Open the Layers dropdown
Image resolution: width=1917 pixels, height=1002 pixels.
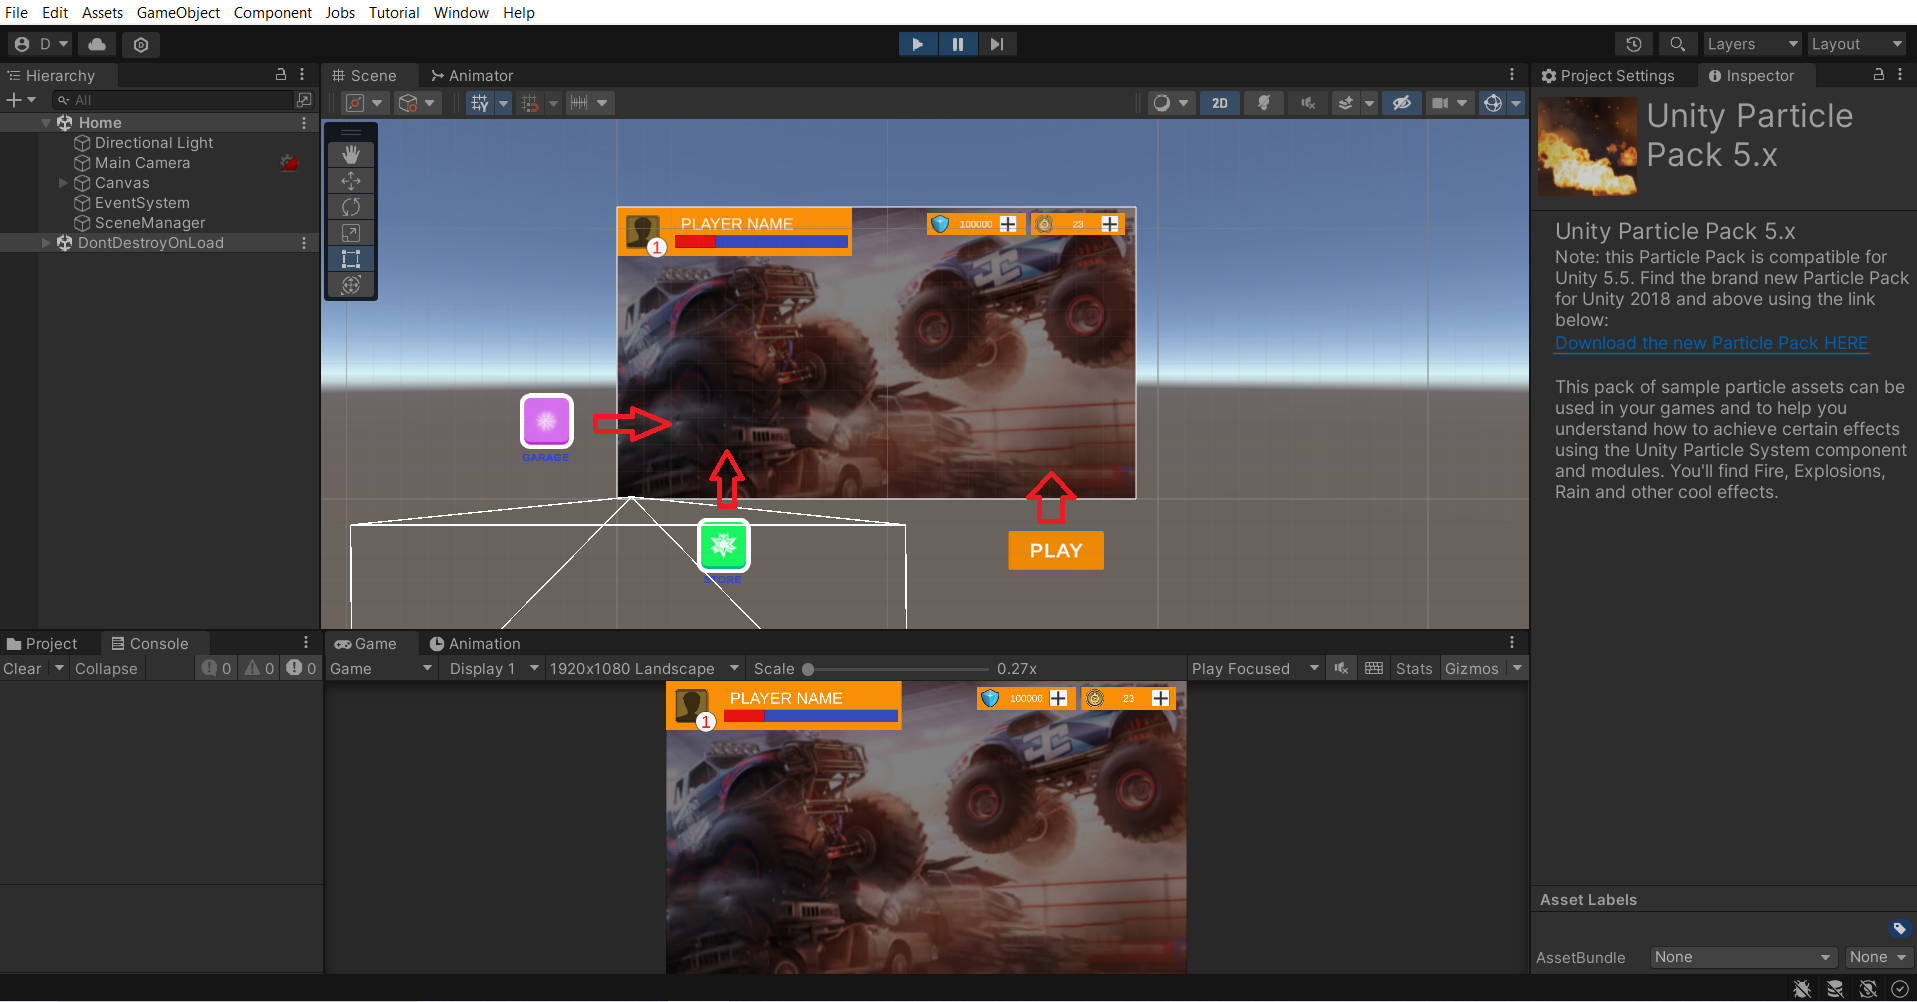click(x=1751, y=44)
